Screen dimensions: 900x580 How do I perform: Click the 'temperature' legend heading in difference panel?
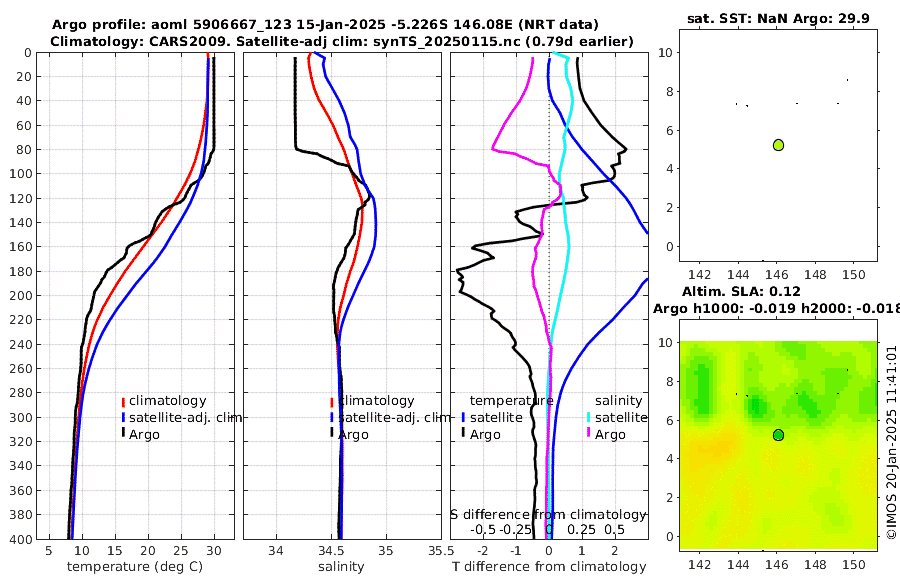click(511, 401)
